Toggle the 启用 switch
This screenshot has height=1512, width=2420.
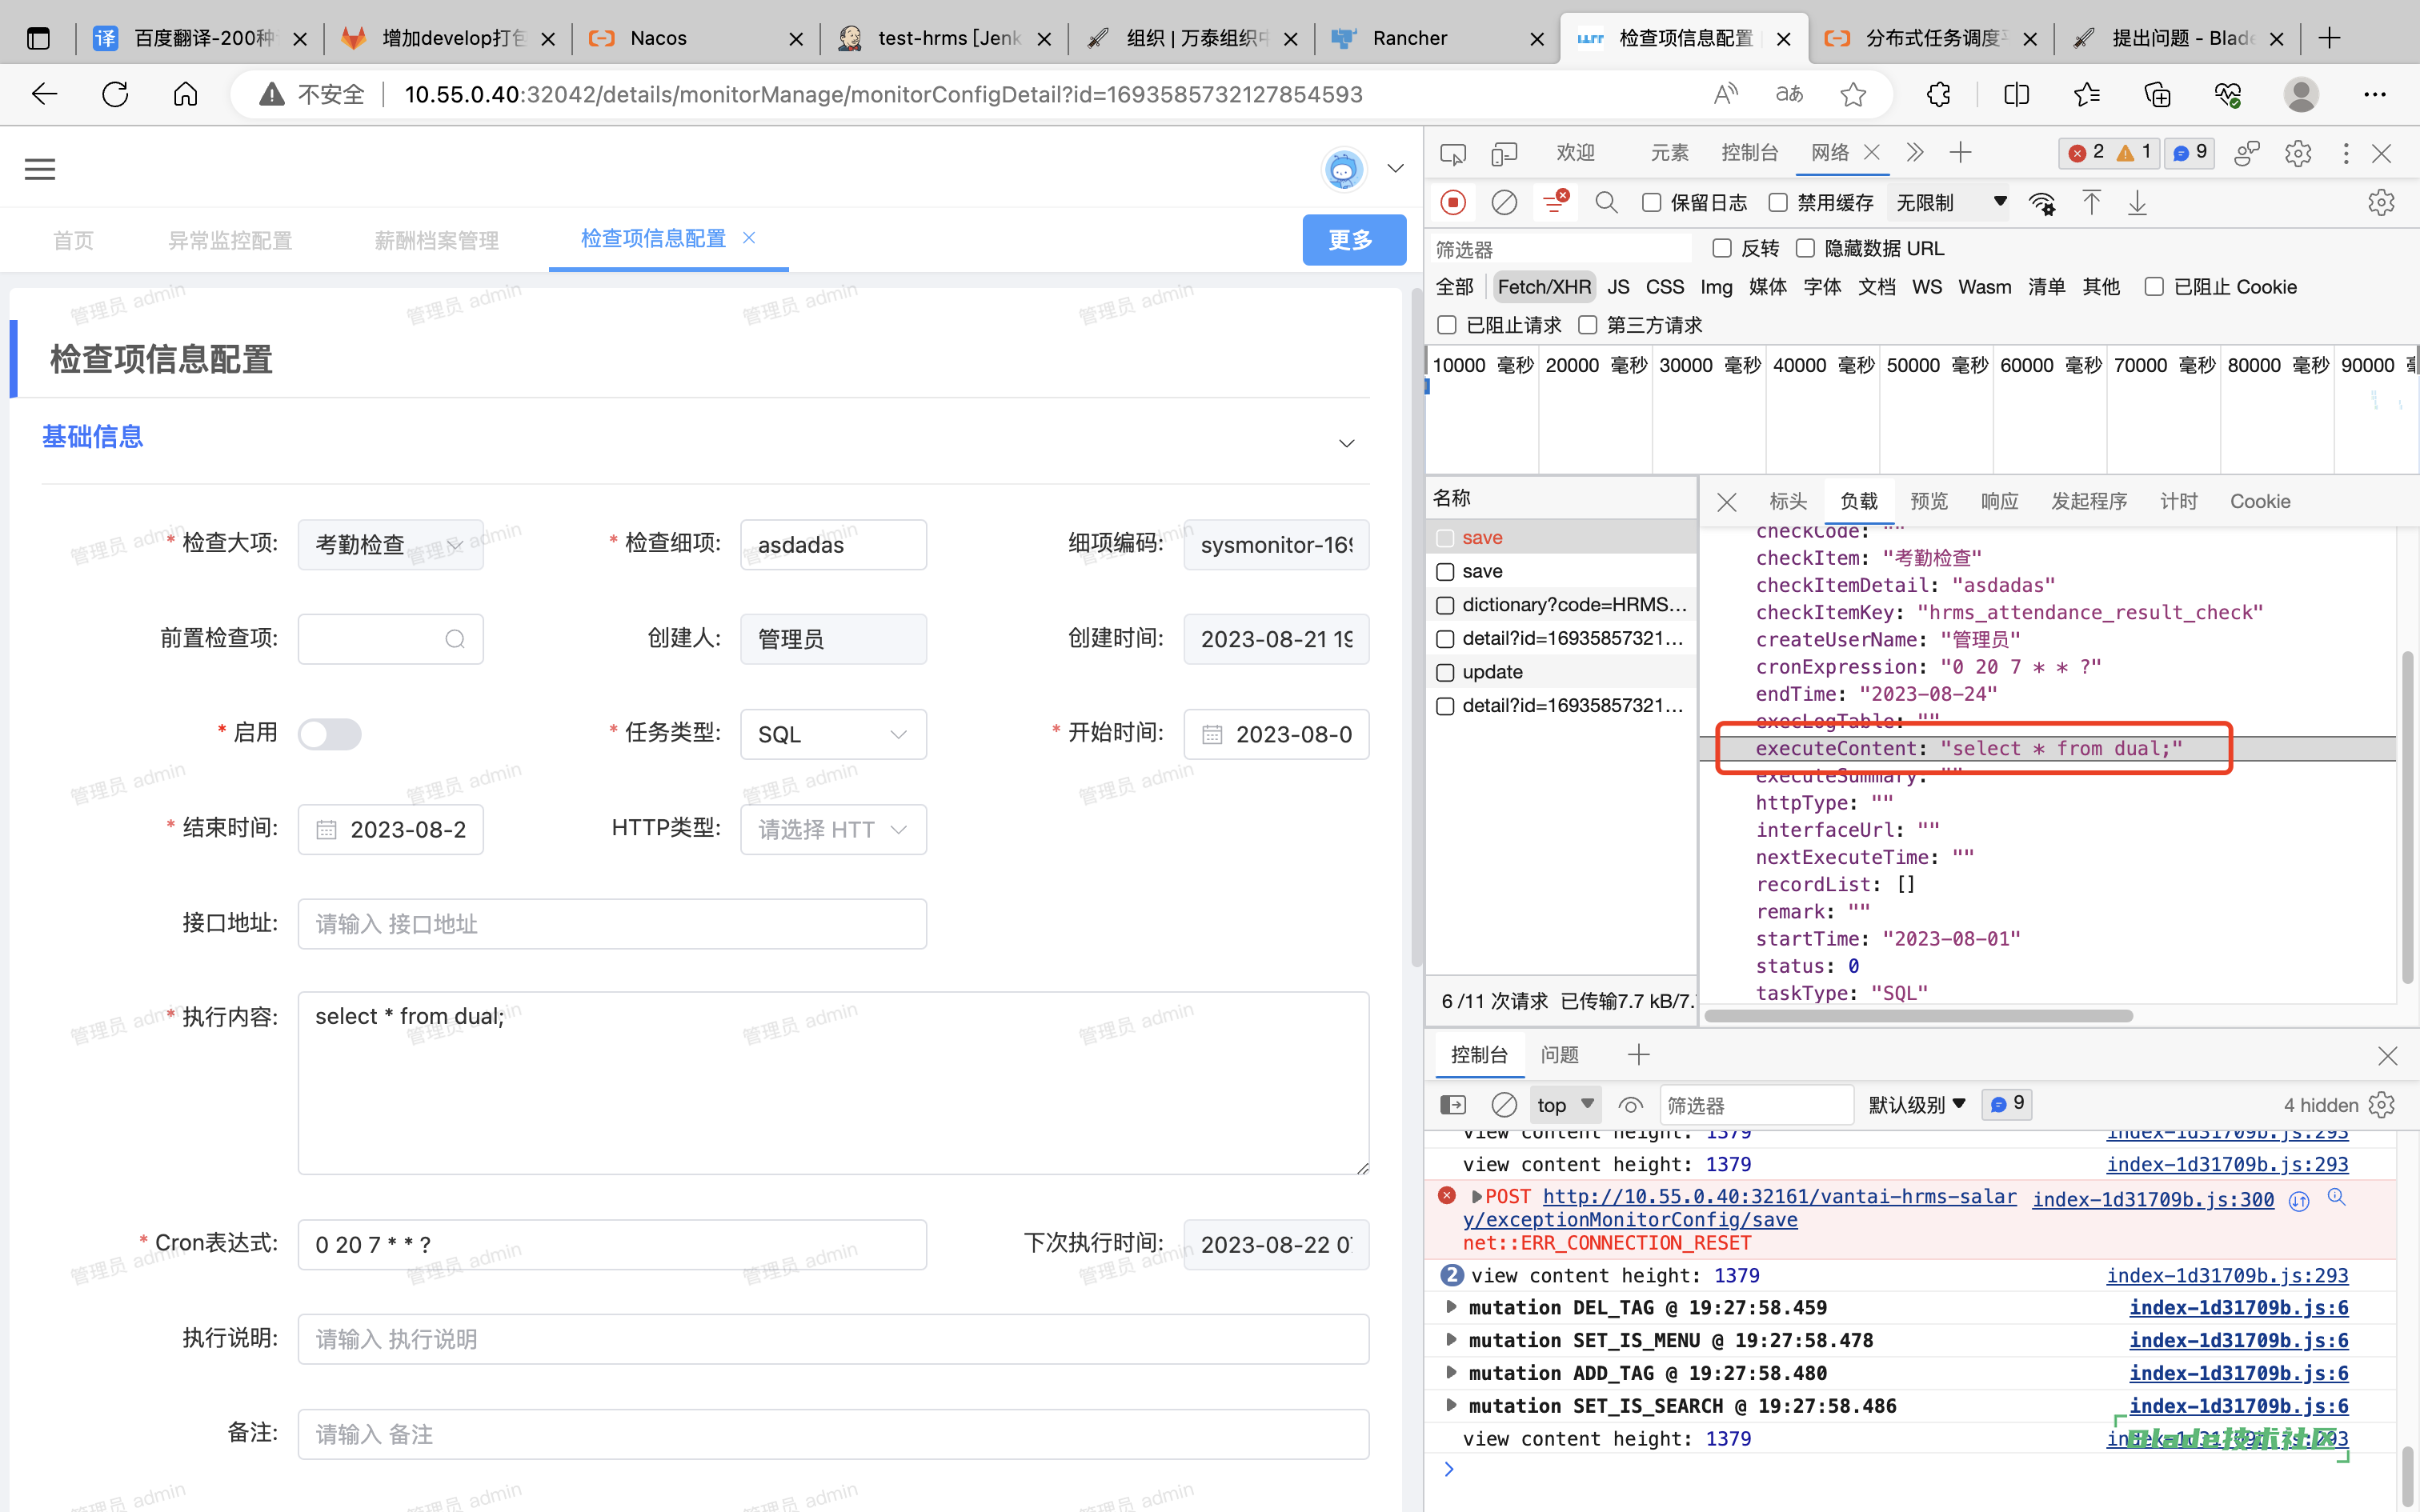[x=330, y=734]
